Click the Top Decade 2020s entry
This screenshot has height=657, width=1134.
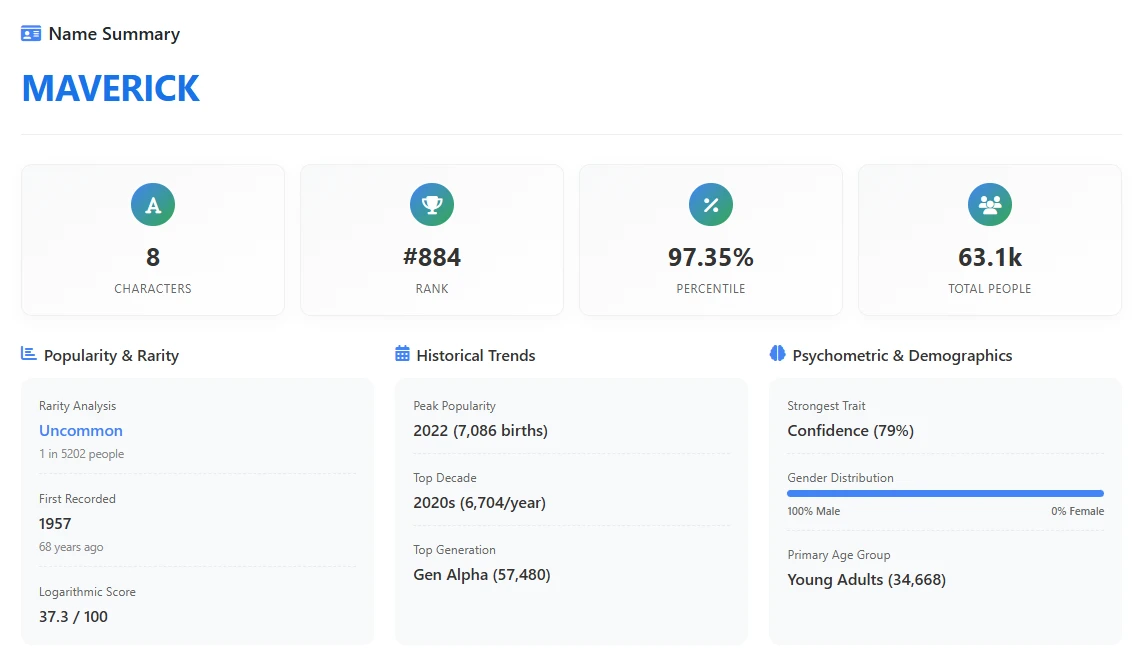pos(479,503)
